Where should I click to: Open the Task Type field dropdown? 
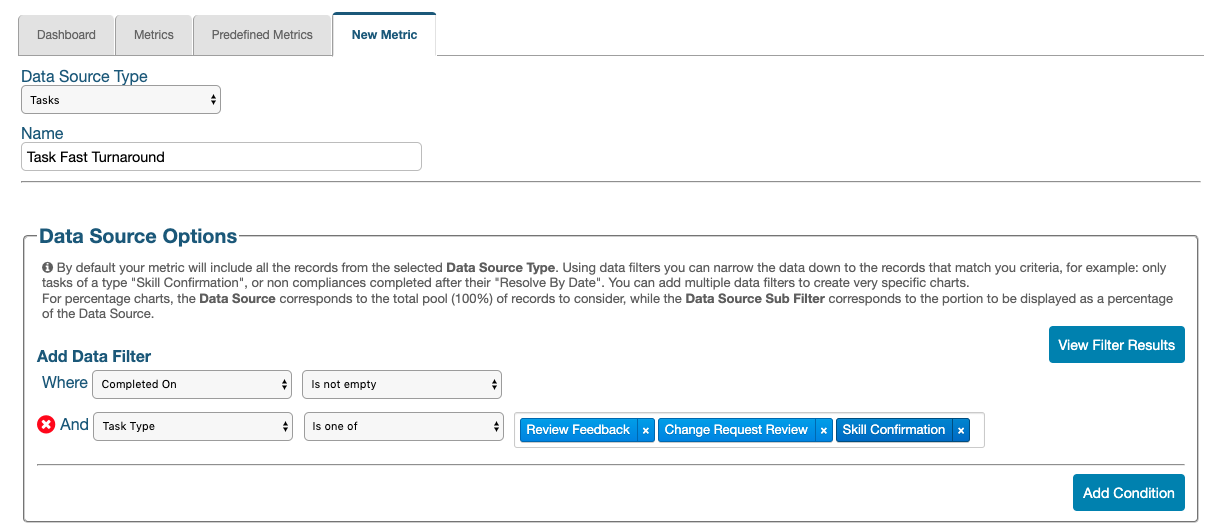[193, 426]
